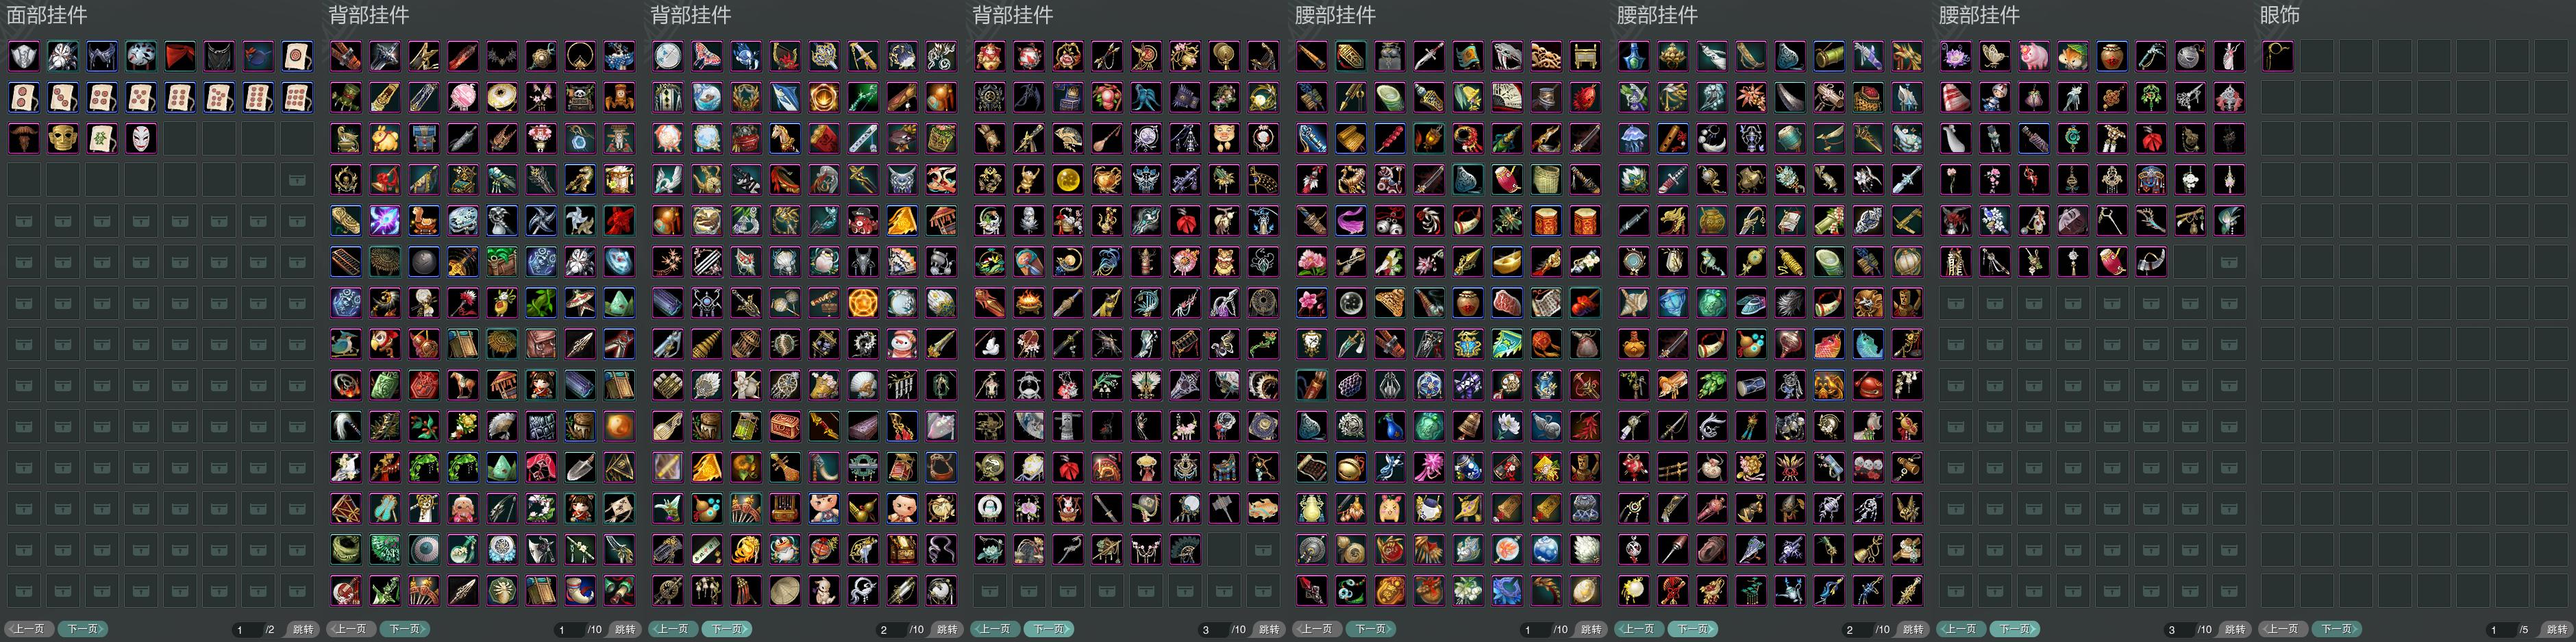The width and height of the screenshot is (2576, 642).
Task: Click 跳转 in back accessory page 2 panel
Action: pyautogui.click(x=946, y=629)
